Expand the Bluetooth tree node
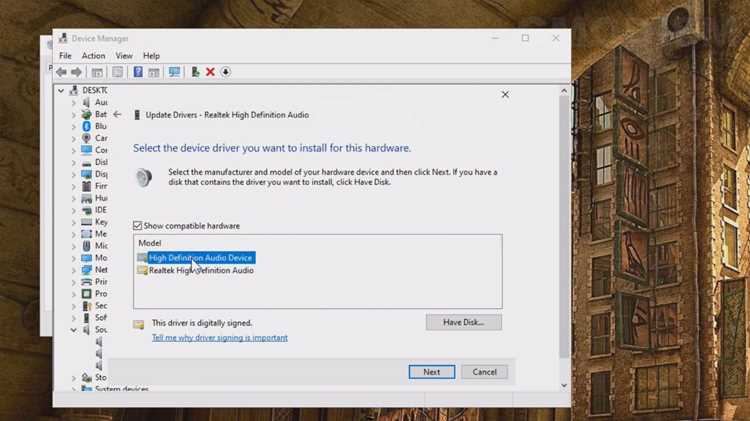The height and width of the screenshot is (421, 750). (x=74, y=126)
